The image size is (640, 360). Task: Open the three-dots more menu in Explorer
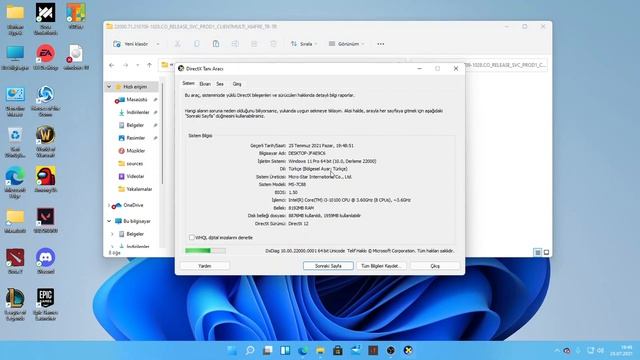380,44
